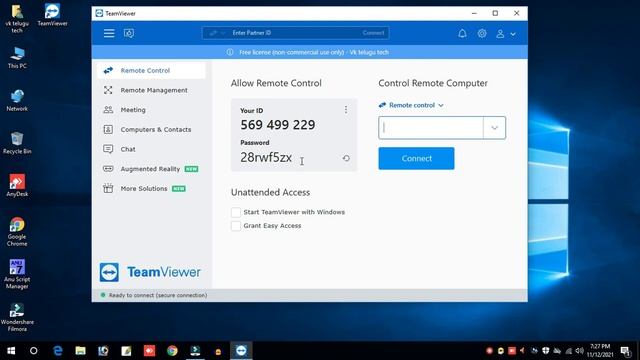The width and height of the screenshot is (640, 360).
Task: Click the TeamViewer title bar app icon
Action: pyautogui.click(x=99, y=13)
